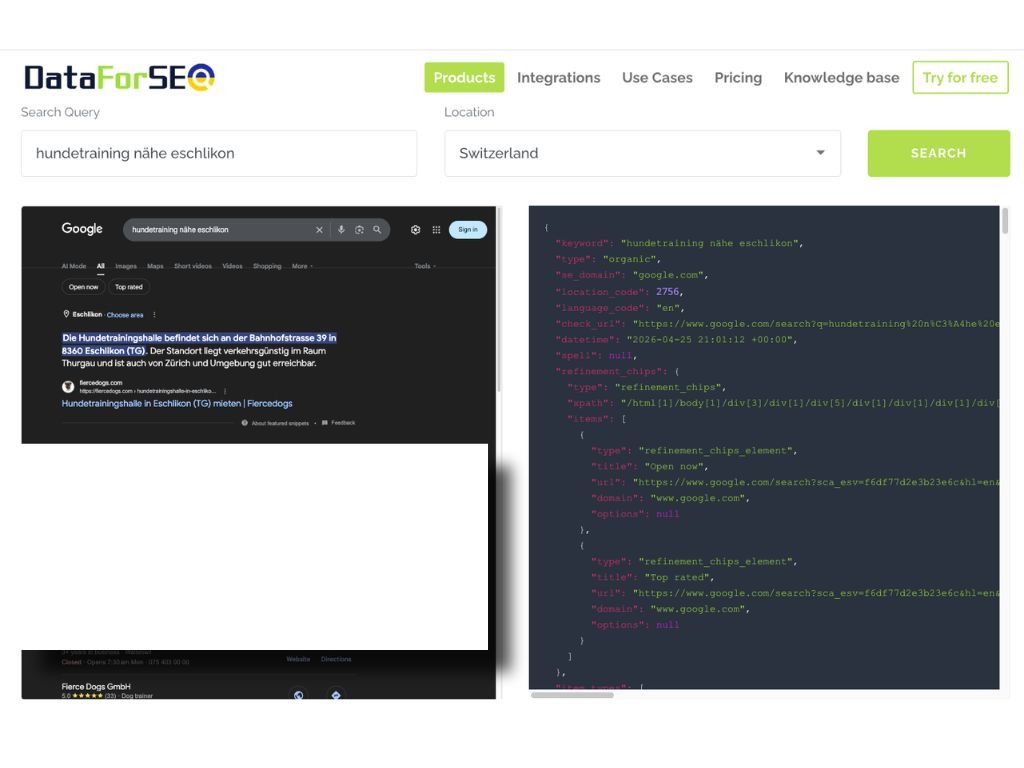The width and height of the screenshot is (1024, 768).
Task: Click the fiercedogs.com favicon
Action: (68, 387)
